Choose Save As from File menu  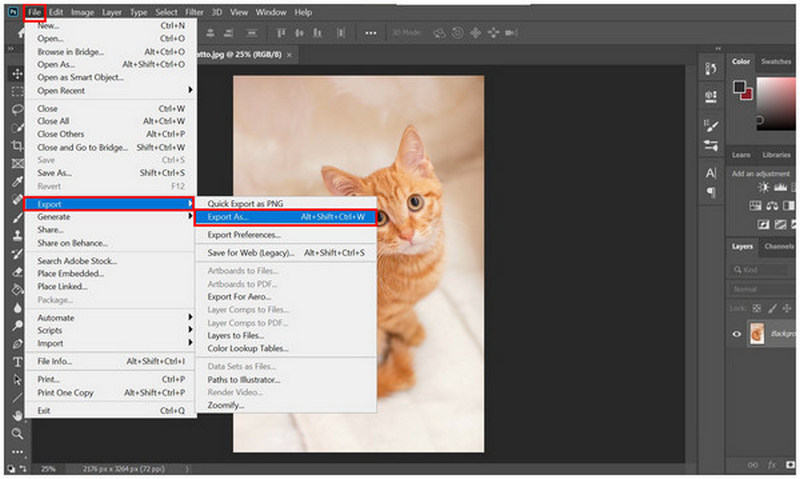coord(111,173)
